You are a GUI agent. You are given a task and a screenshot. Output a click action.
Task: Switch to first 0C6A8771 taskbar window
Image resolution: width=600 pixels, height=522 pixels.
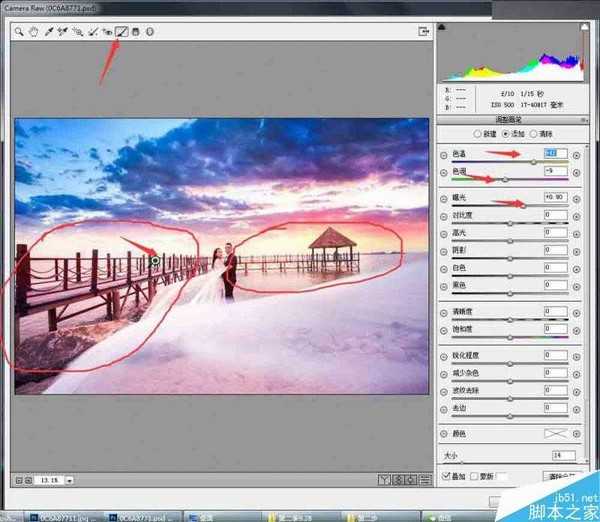click(x=62, y=517)
